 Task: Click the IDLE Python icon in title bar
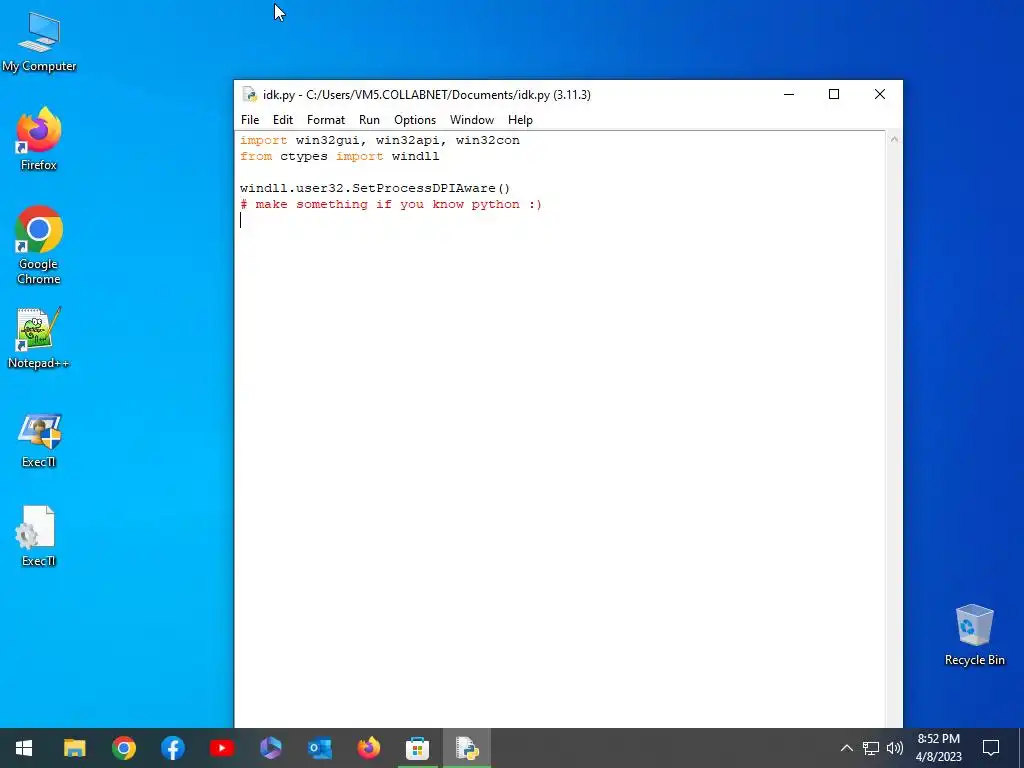249,95
